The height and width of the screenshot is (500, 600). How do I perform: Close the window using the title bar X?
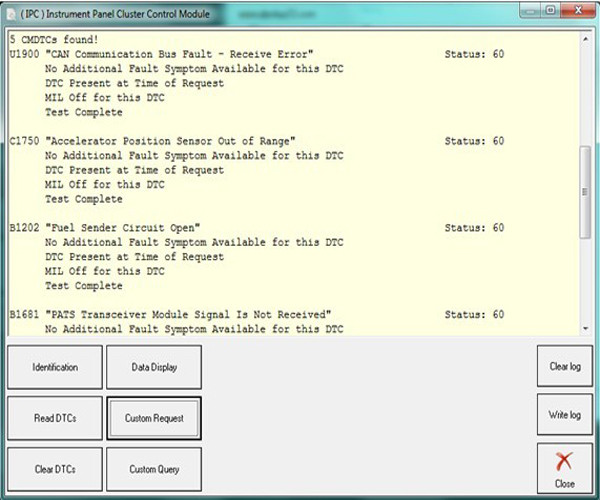pos(575,11)
